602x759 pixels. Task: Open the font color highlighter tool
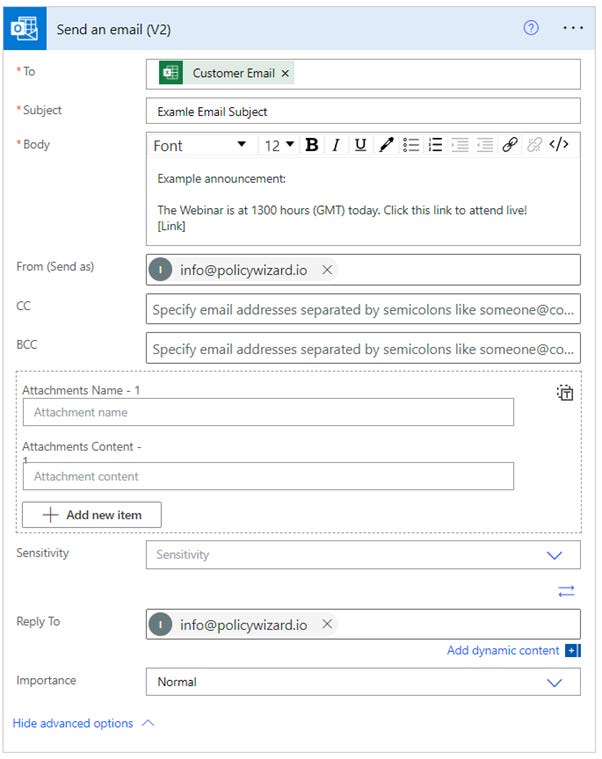point(387,145)
